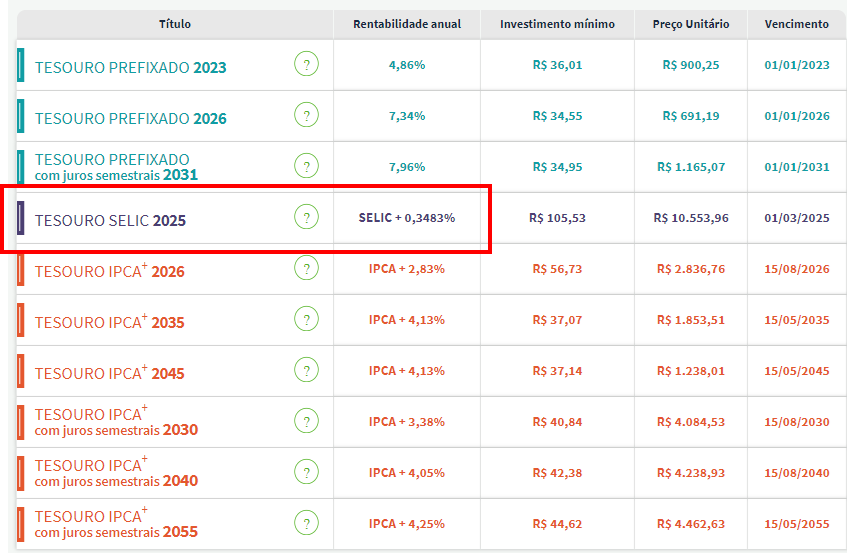Click help icon for Tesouro Prefixado 2023

tap(306, 65)
